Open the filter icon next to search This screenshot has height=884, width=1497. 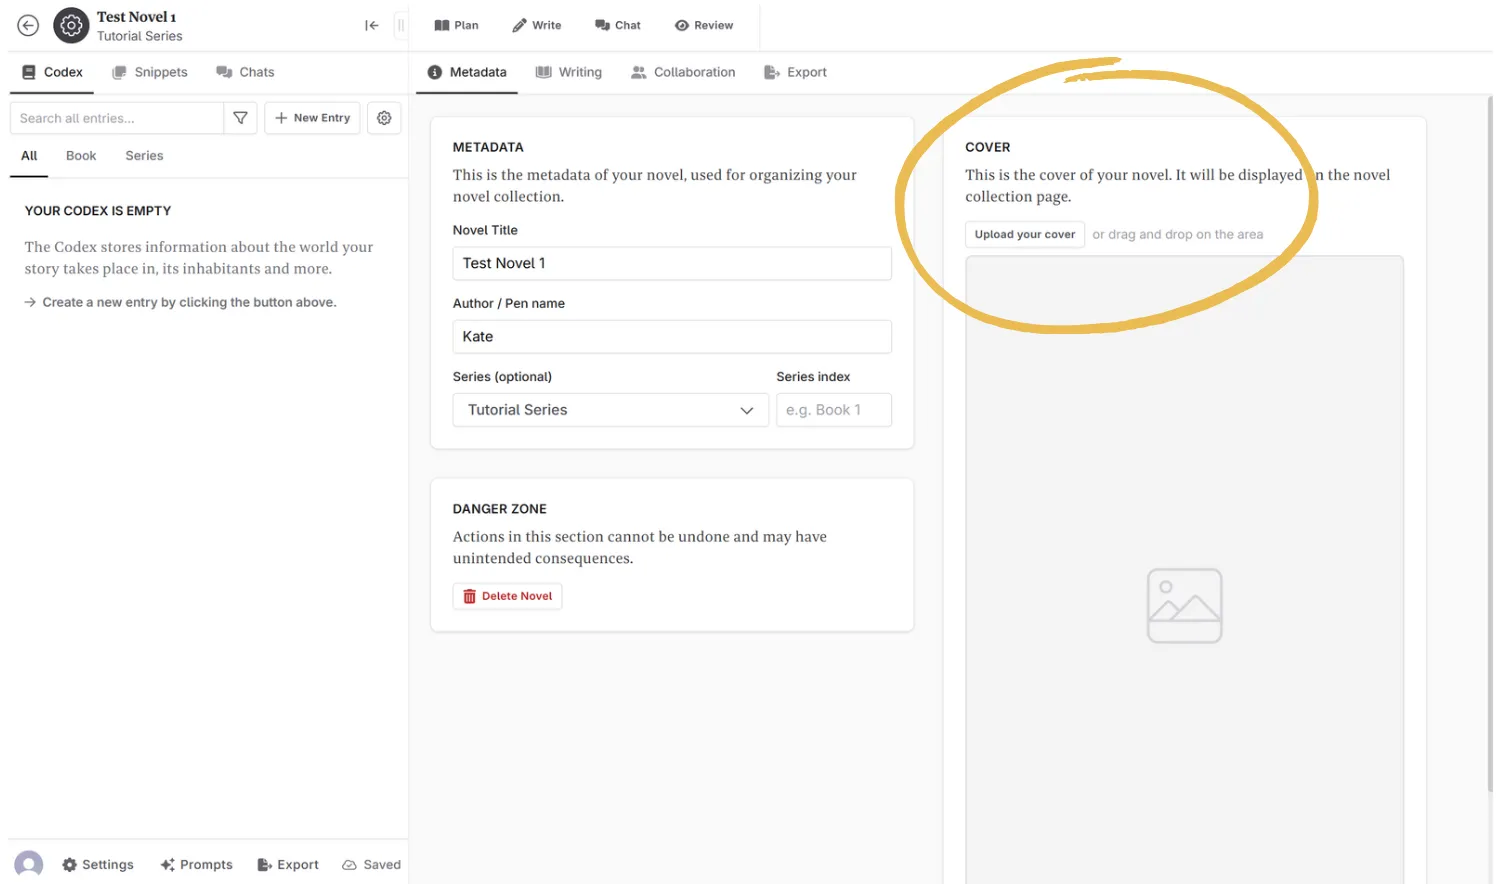pyautogui.click(x=240, y=117)
